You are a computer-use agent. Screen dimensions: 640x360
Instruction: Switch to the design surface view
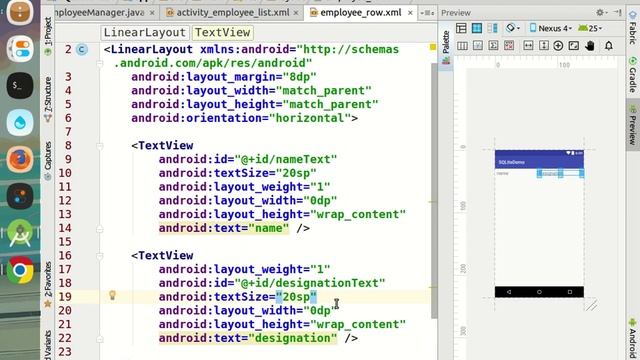pos(461,28)
